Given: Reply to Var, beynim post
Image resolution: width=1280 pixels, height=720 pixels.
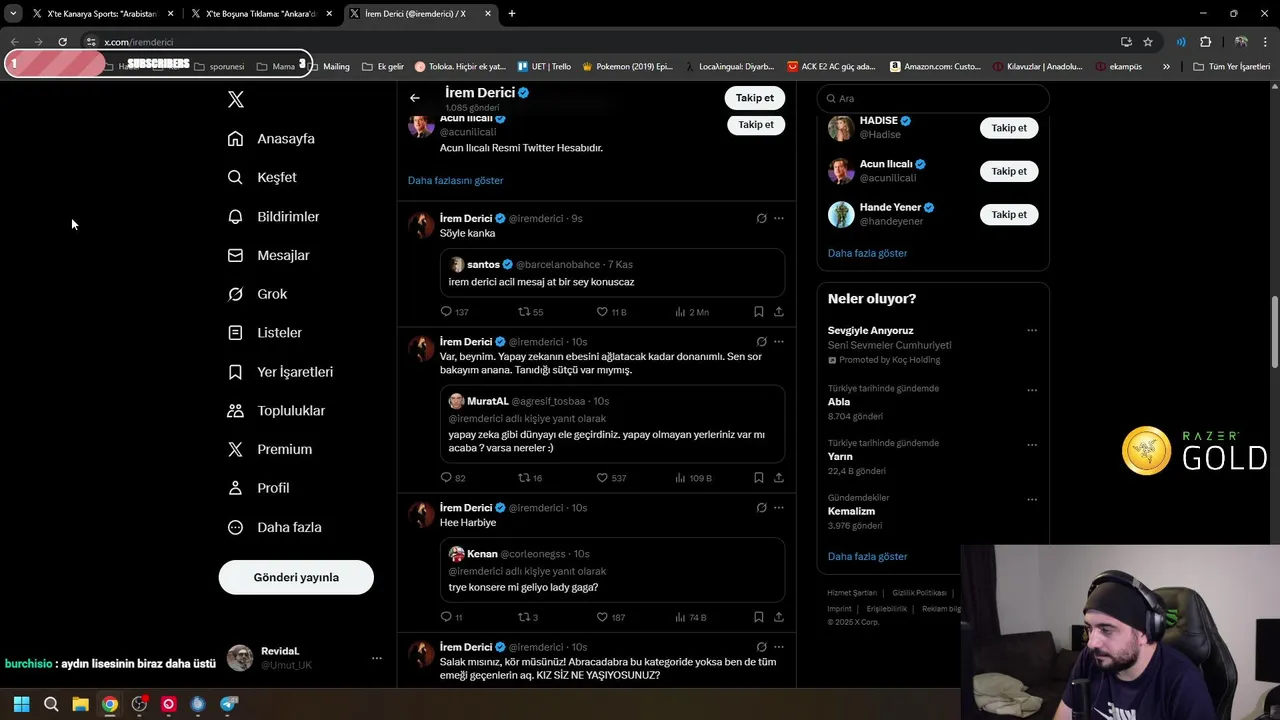Looking at the screenshot, I should click(453, 478).
